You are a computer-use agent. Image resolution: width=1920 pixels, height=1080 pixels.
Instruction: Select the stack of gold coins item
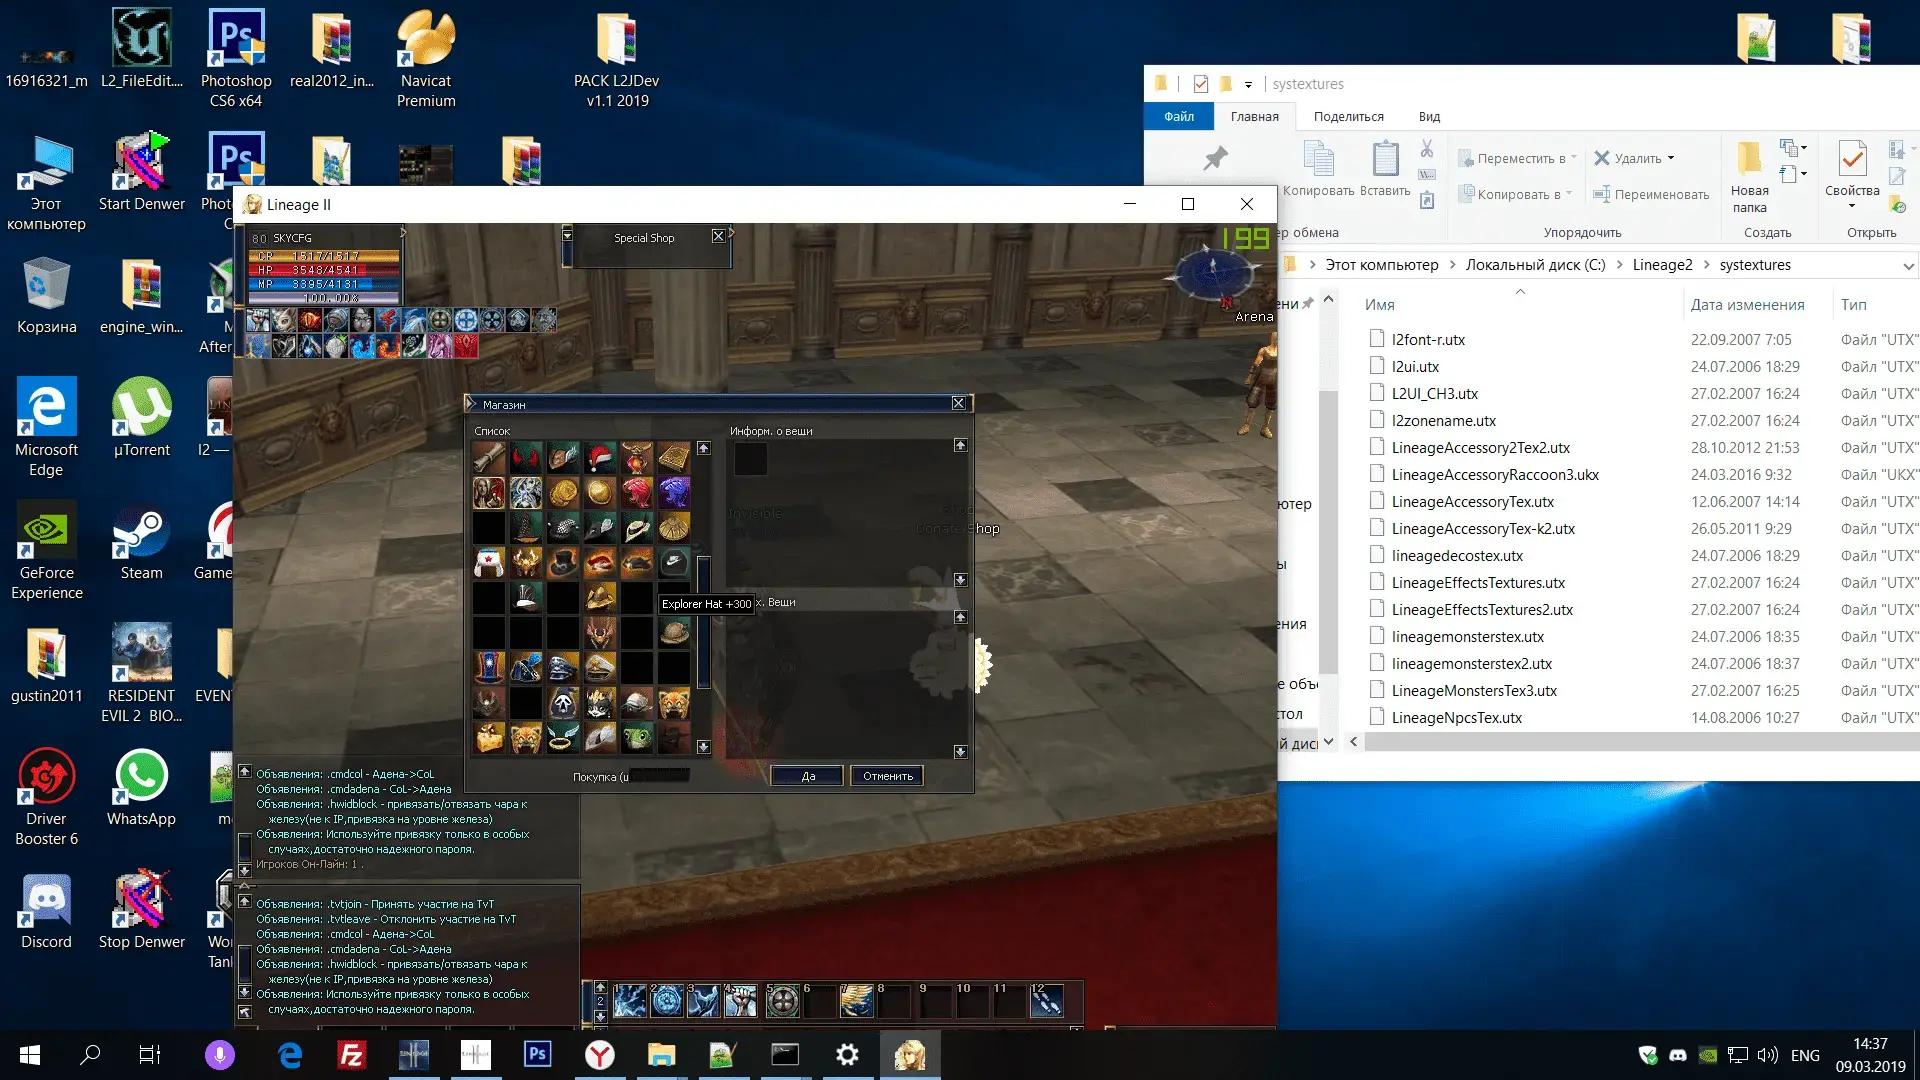pos(563,493)
